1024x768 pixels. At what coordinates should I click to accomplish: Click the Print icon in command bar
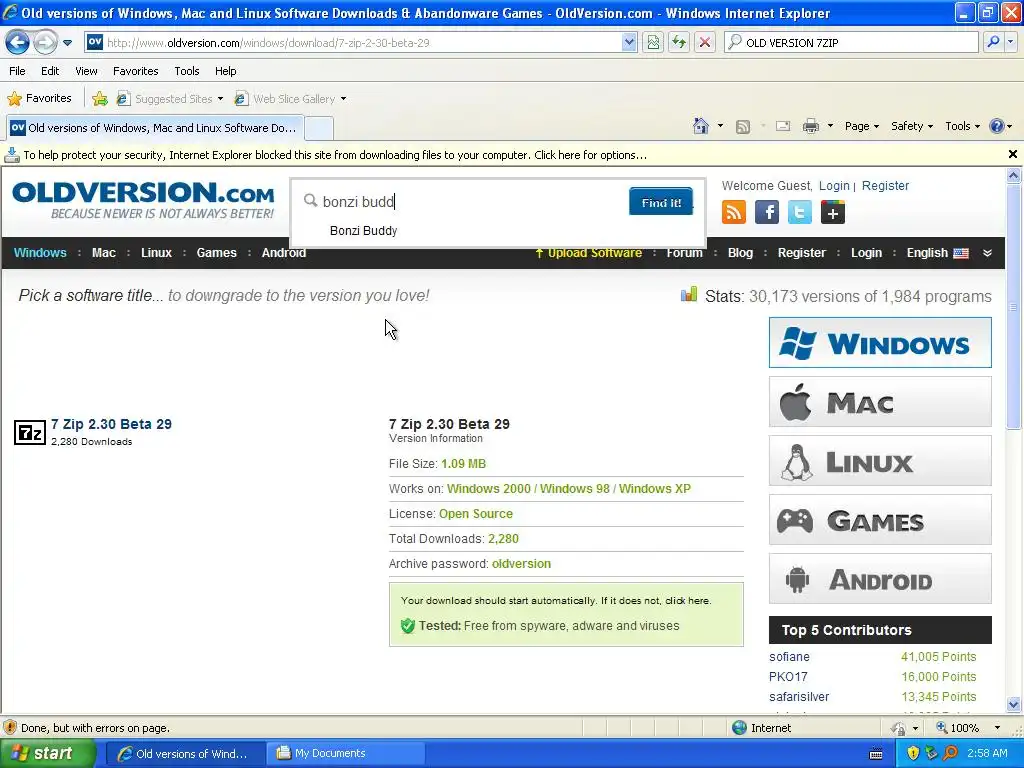point(810,126)
